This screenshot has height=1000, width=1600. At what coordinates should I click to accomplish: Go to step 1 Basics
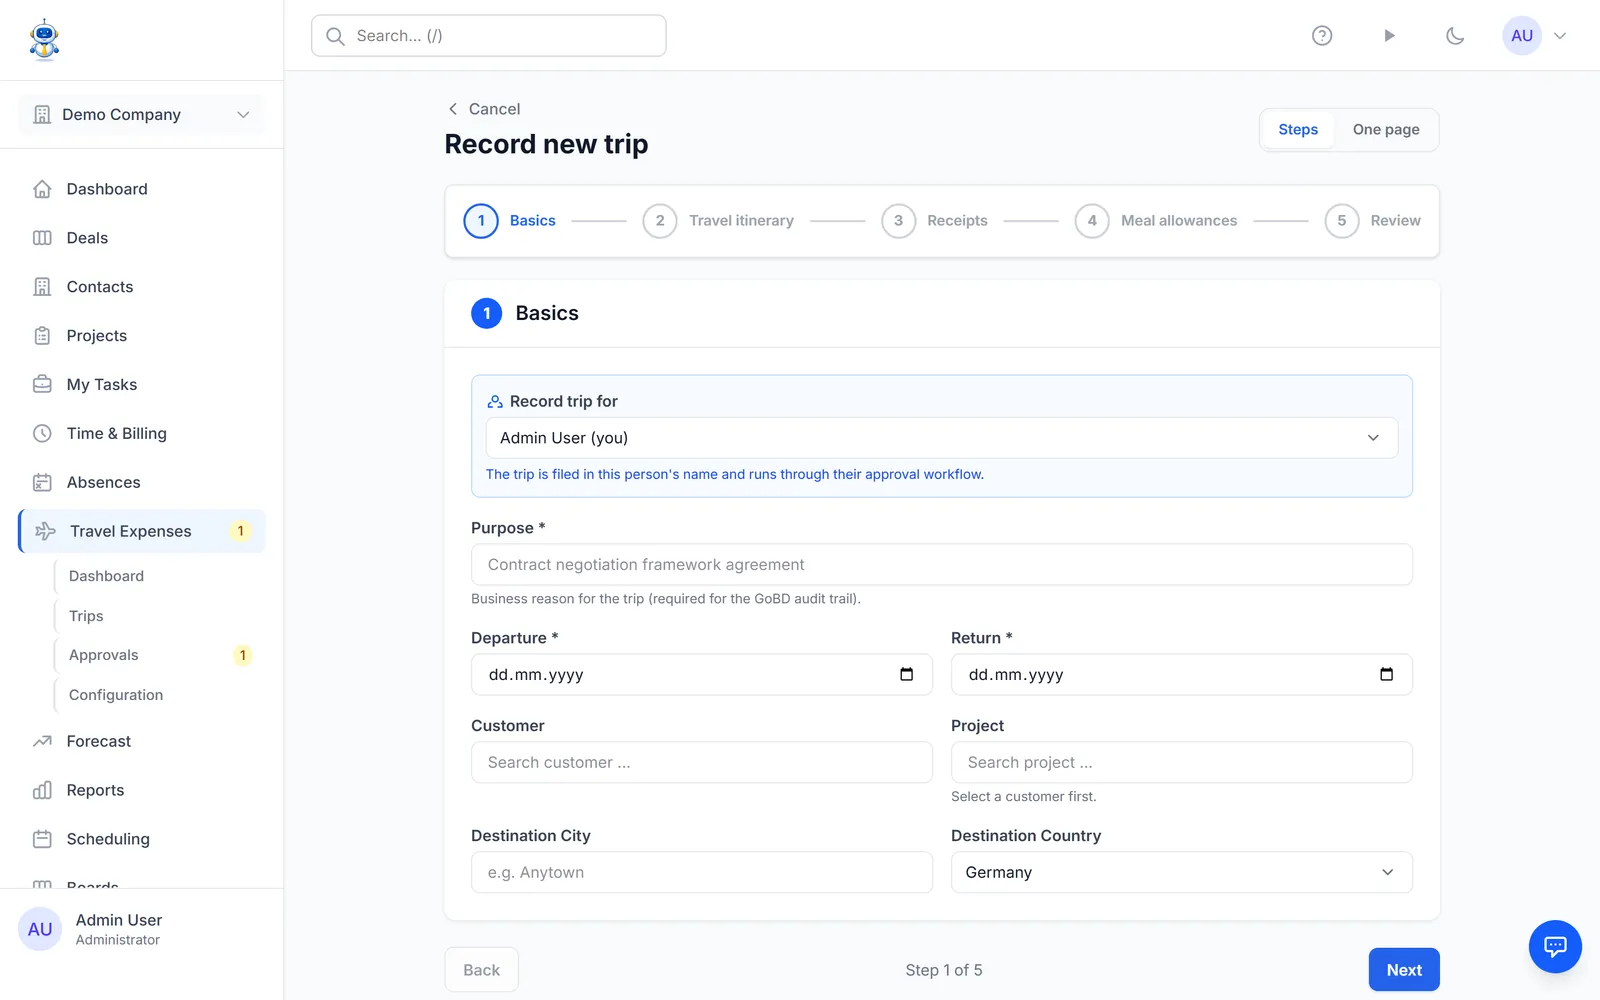pyautogui.click(x=510, y=221)
